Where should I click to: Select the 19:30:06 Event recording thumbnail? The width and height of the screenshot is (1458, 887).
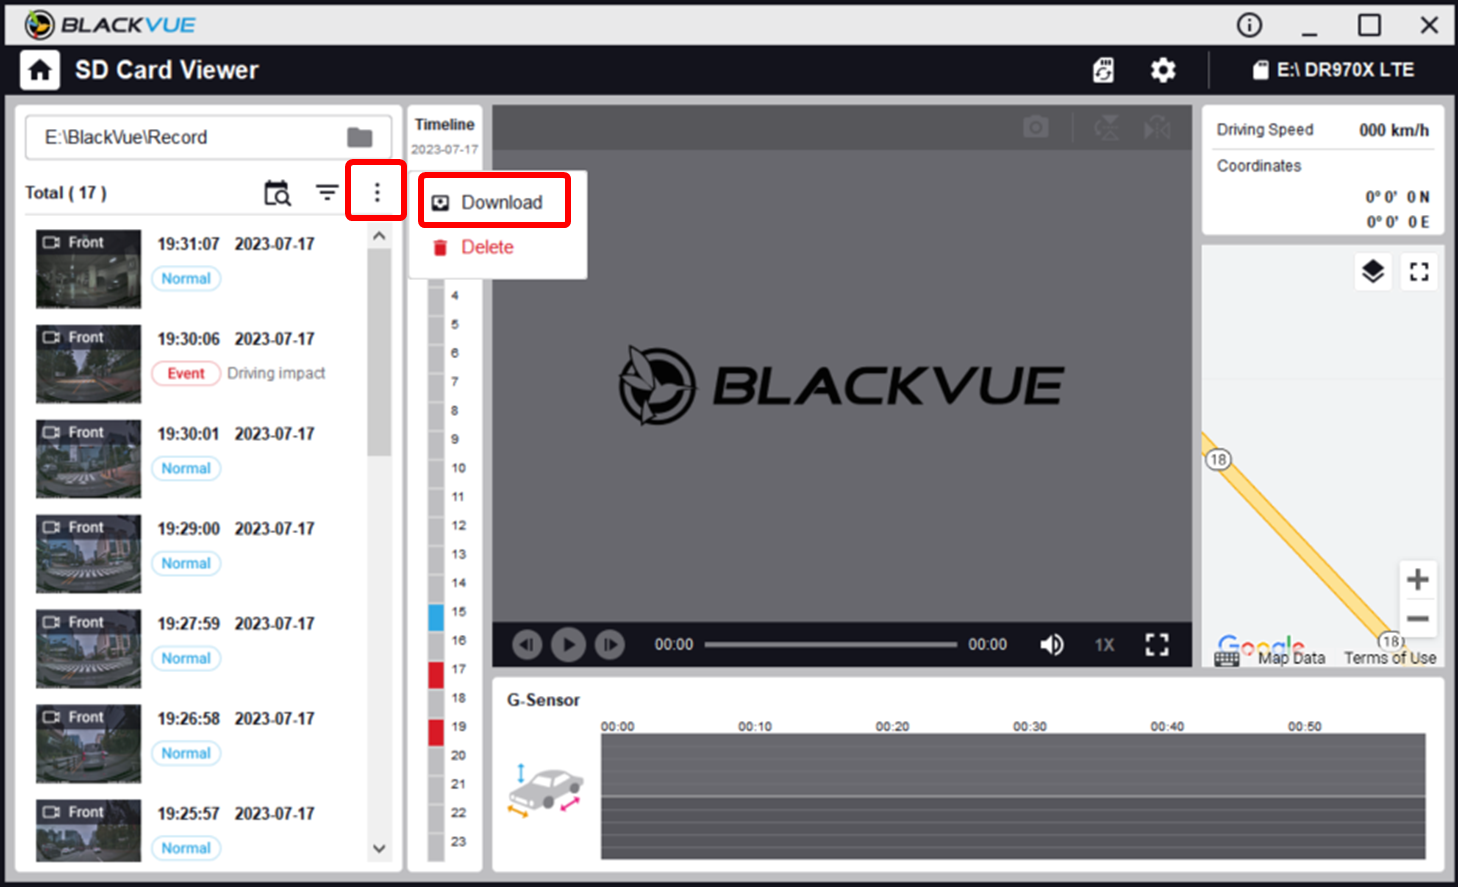tap(89, 364)
